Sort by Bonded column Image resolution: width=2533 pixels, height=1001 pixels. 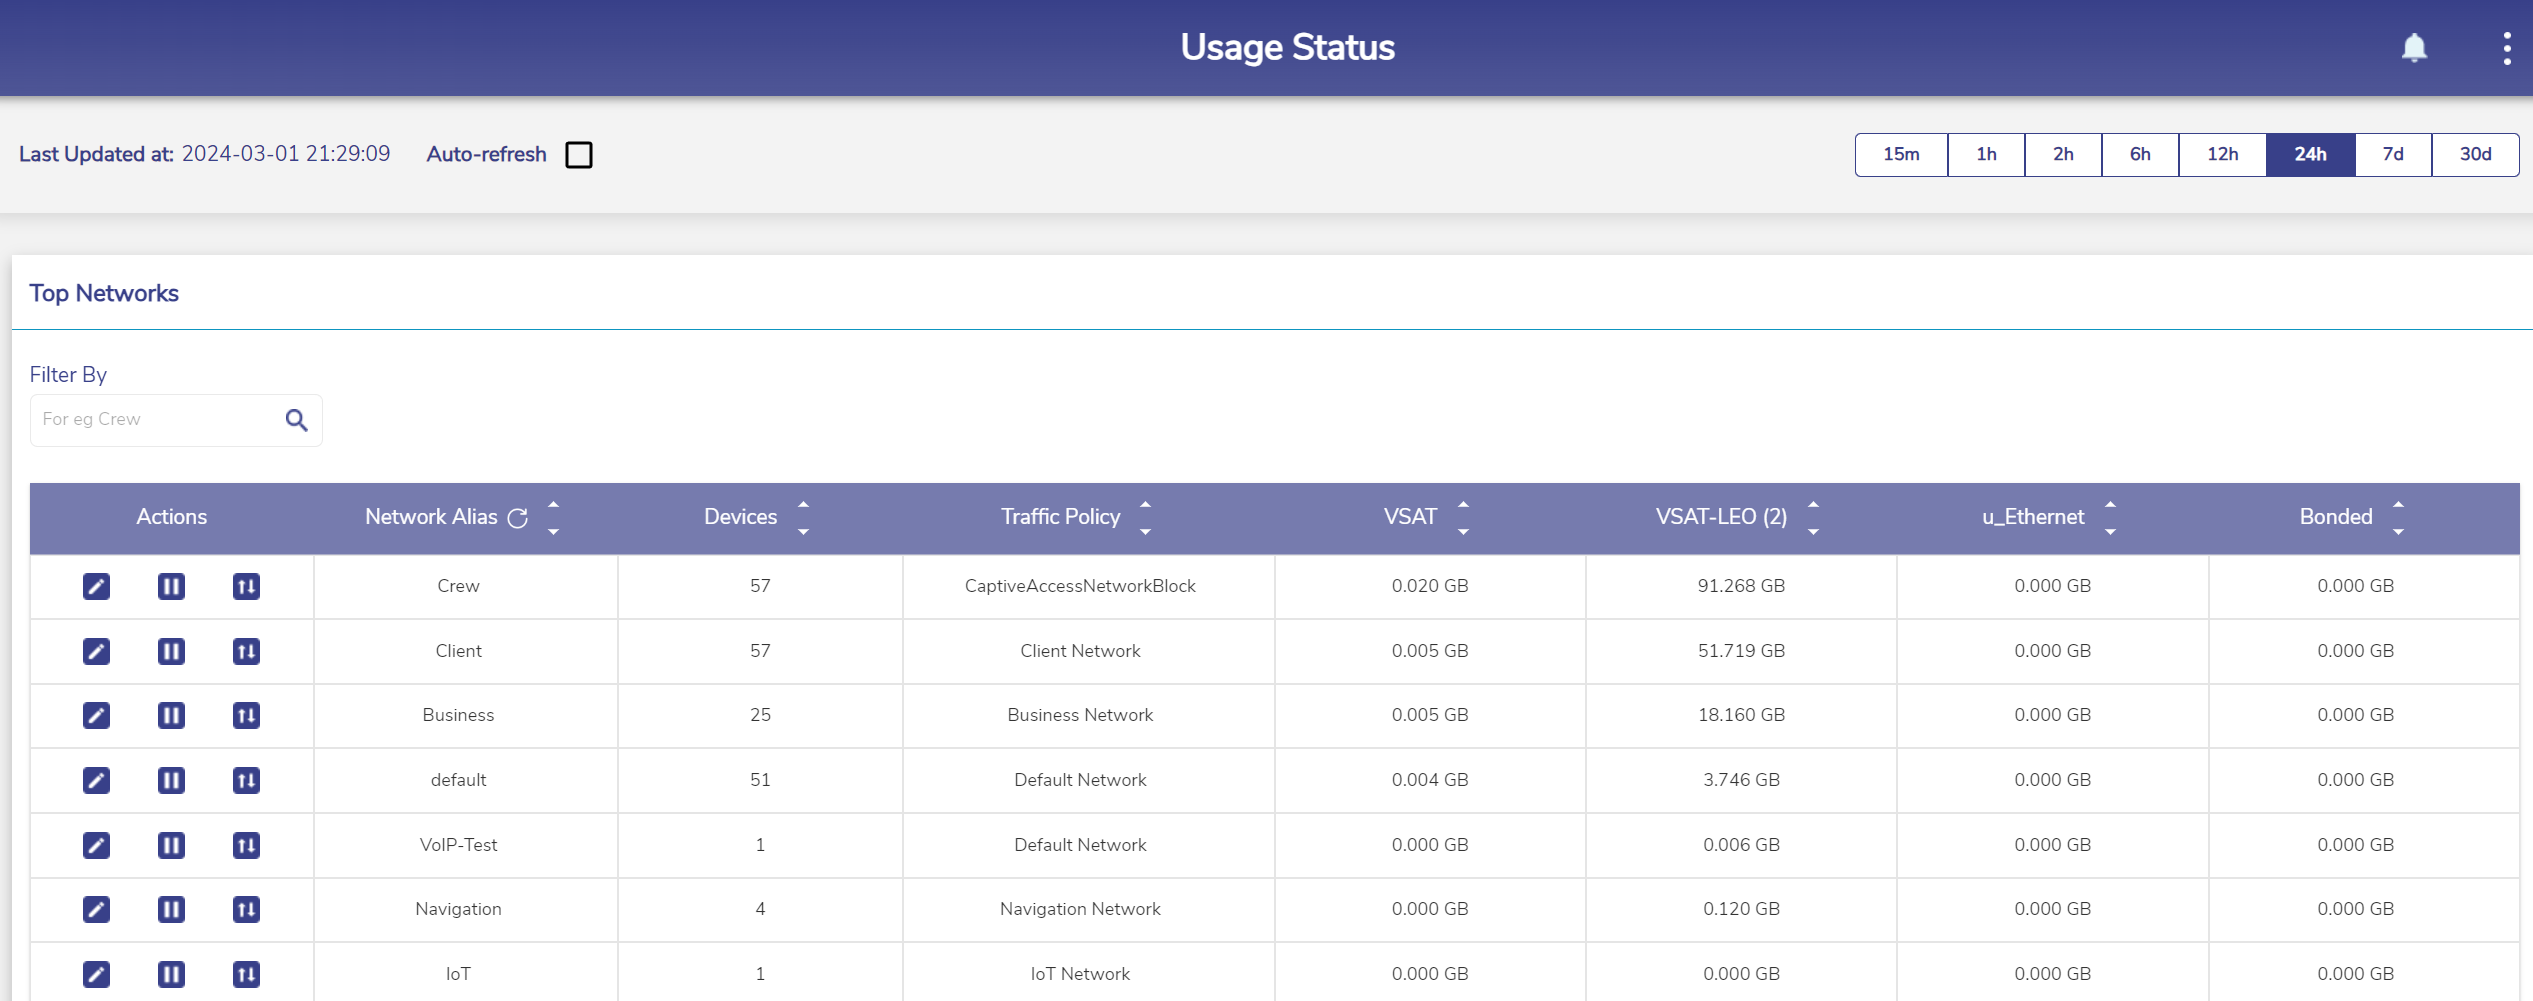click(2397, 518)
